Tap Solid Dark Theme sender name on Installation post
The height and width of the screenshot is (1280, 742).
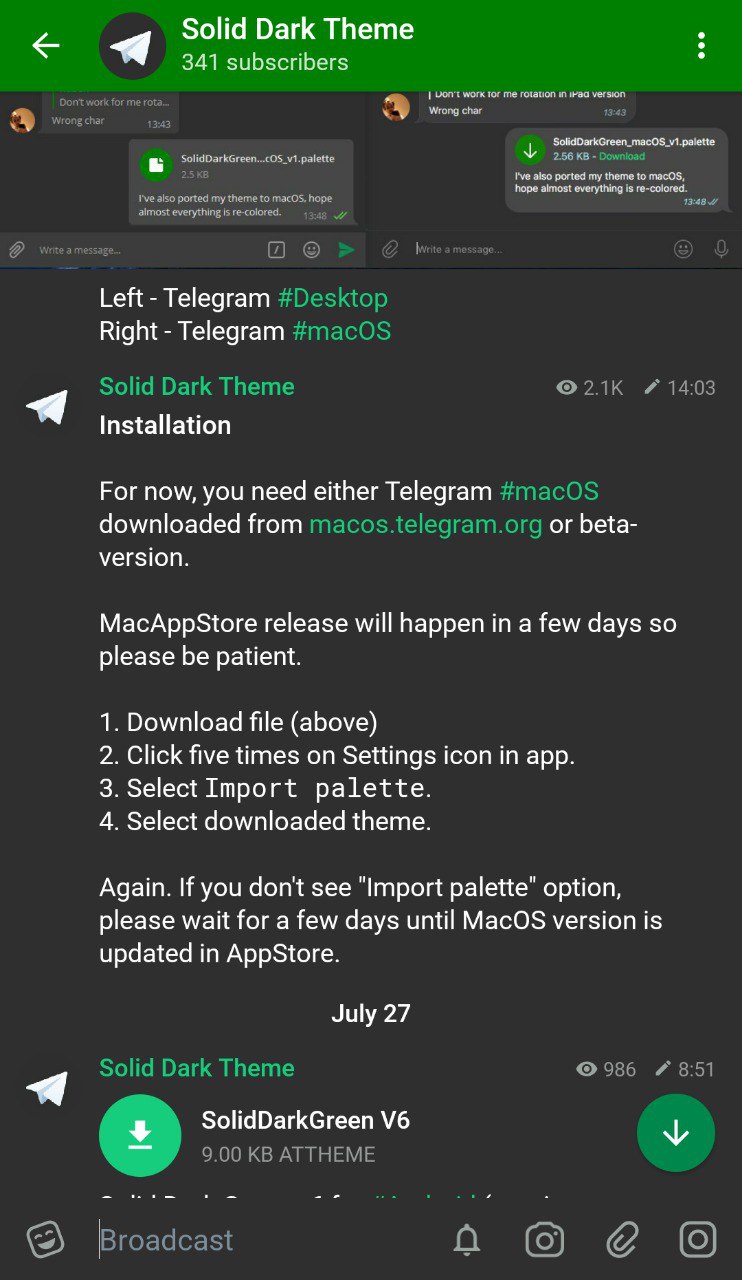(x=197, y=386)
